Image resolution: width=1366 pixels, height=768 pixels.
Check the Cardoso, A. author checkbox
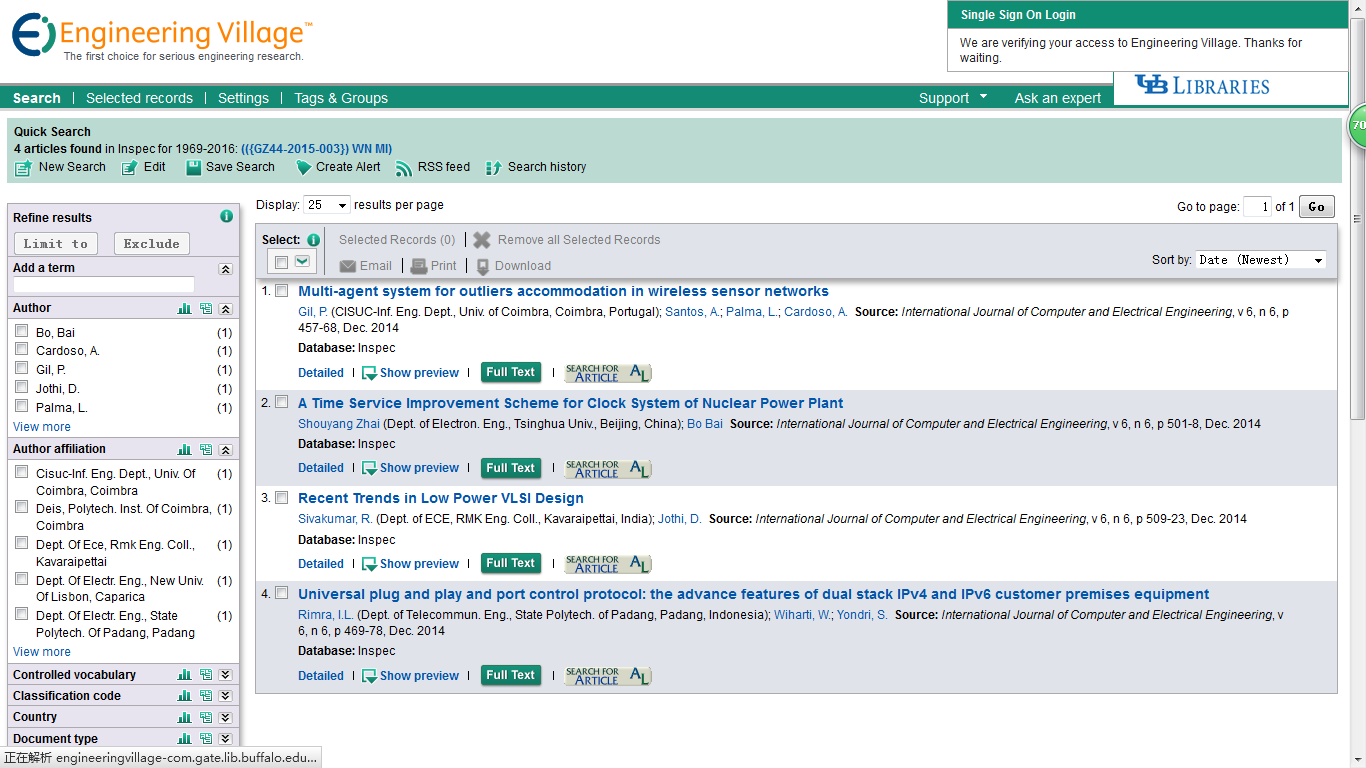(22, 350)
